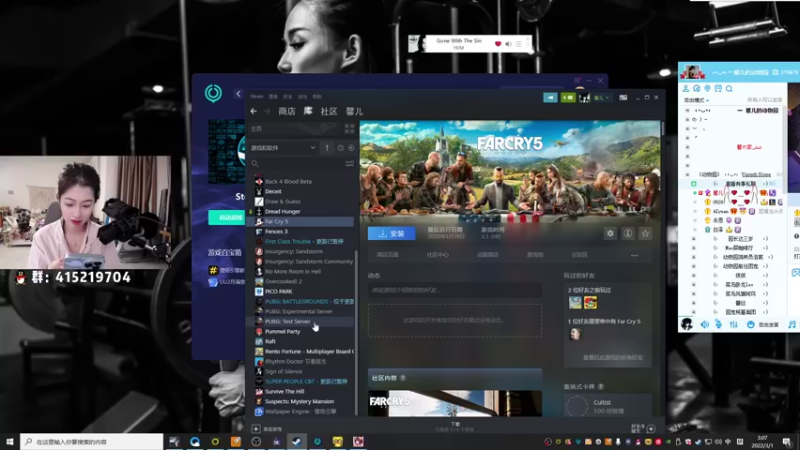This screenshot has height=450, width=800.
Task: Click the library search field
Action: pyautogui.click(x=297, y=164)
